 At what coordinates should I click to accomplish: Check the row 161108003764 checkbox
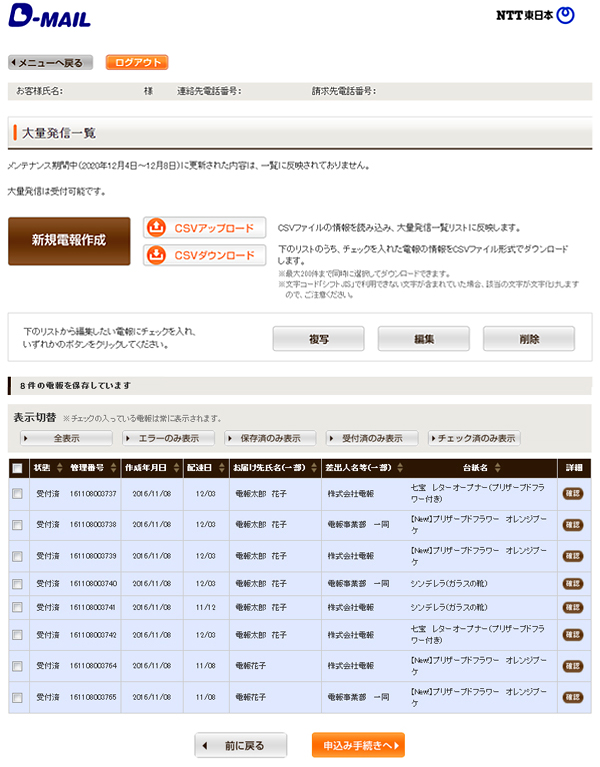[x=18, y=666]
